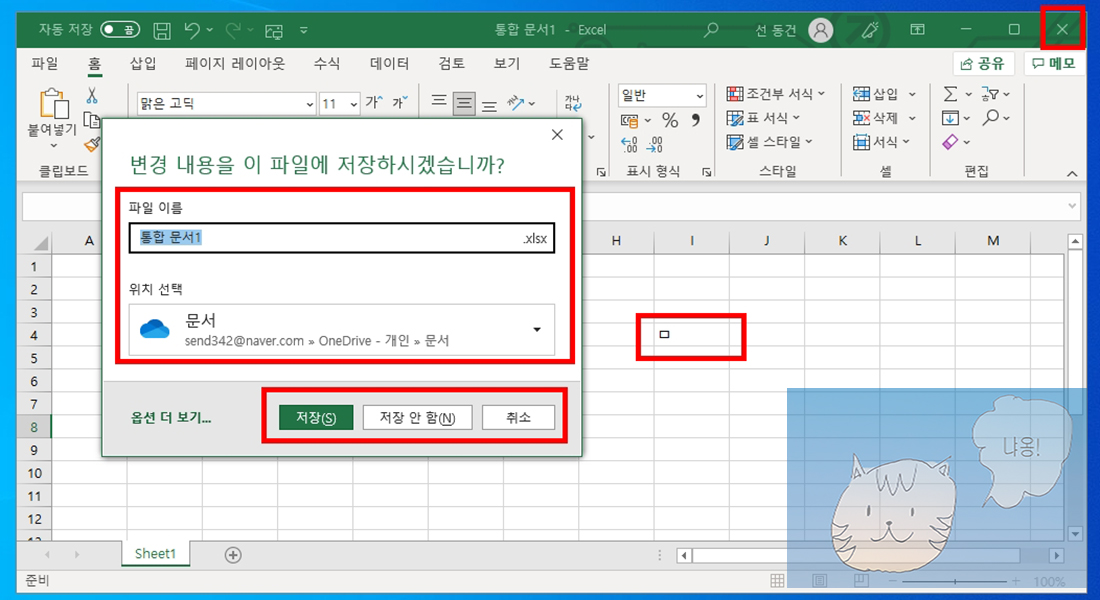
Task: Switch to the 페이지 레이아웃 tab
Action: click(235, 64)
